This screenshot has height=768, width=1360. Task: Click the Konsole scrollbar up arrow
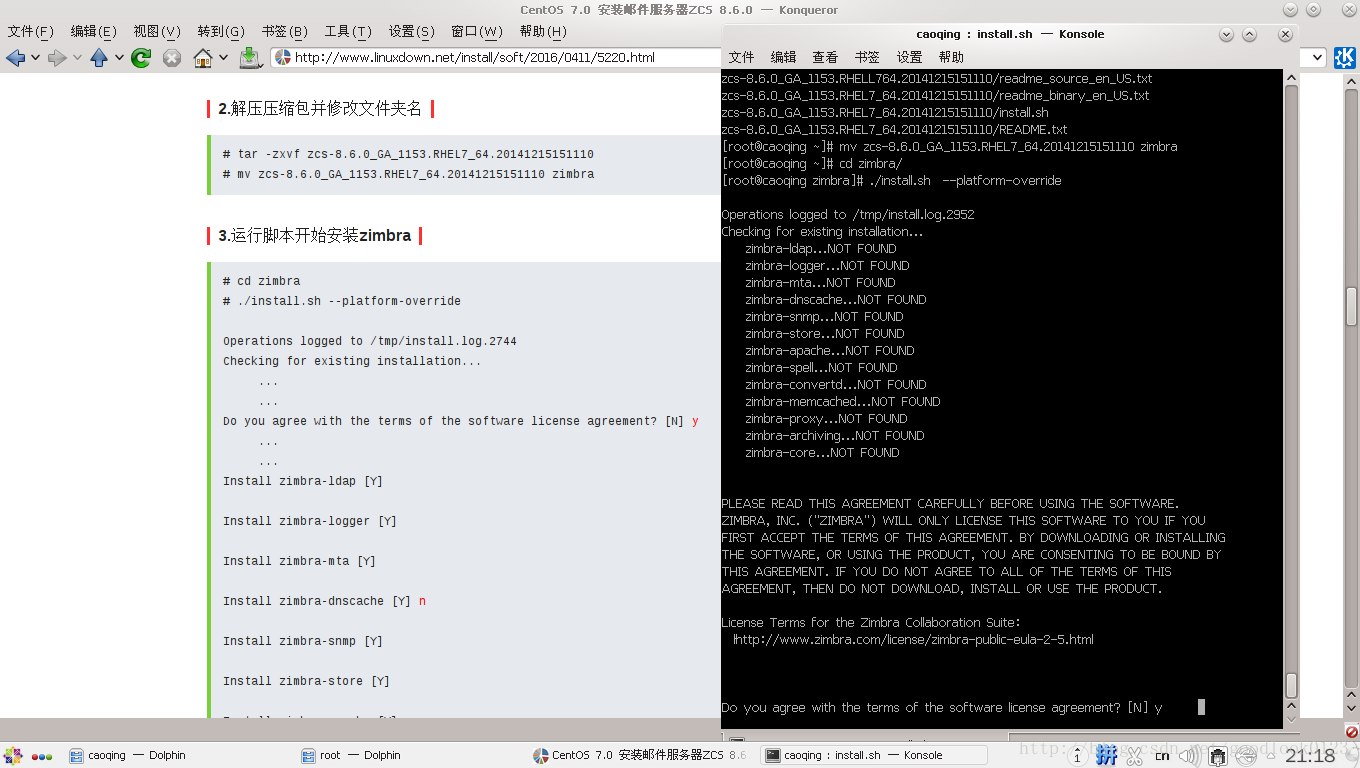[x=1291, y=75]
